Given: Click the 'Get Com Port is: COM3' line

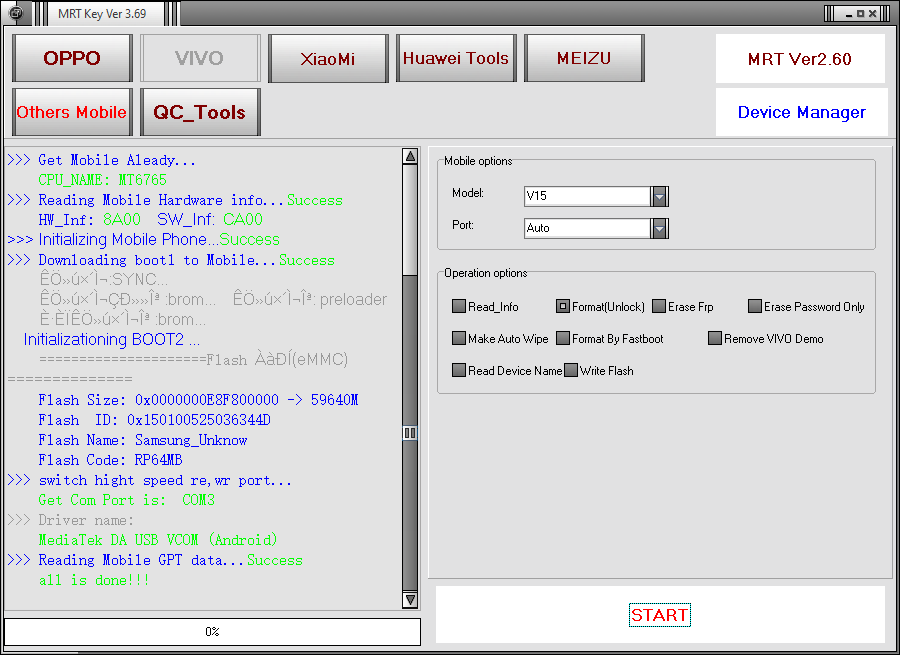Looking at the screenshot, I should 126,500.
